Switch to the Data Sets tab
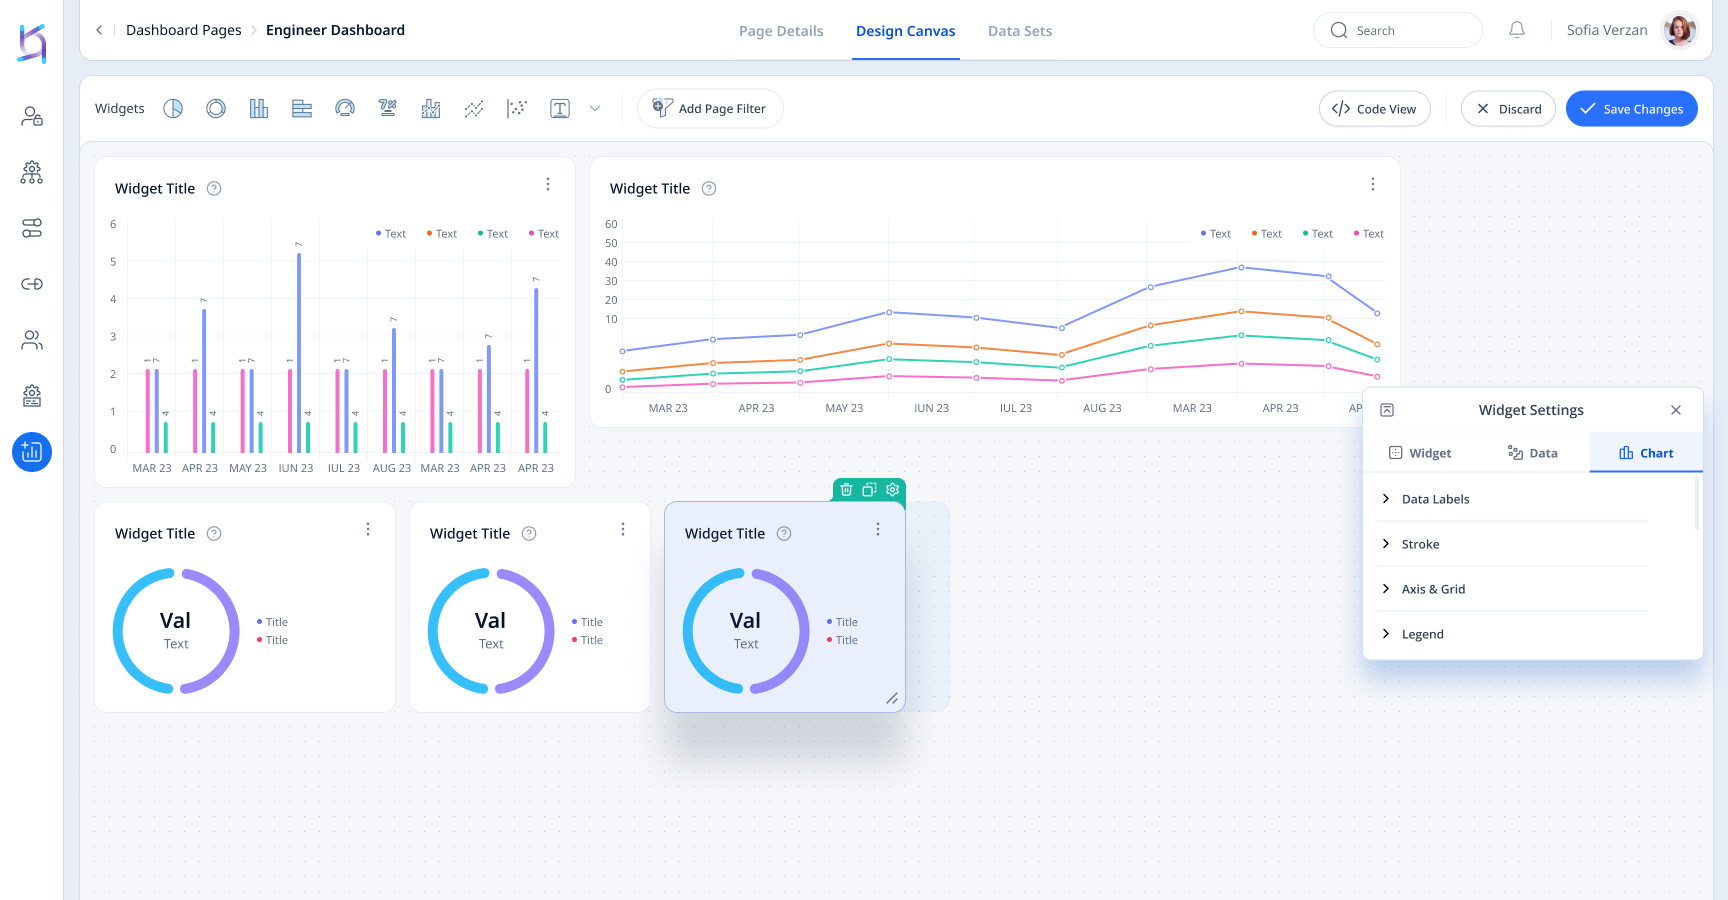The height and width of the screenshot is (900, 1728). pos(1019,31)
